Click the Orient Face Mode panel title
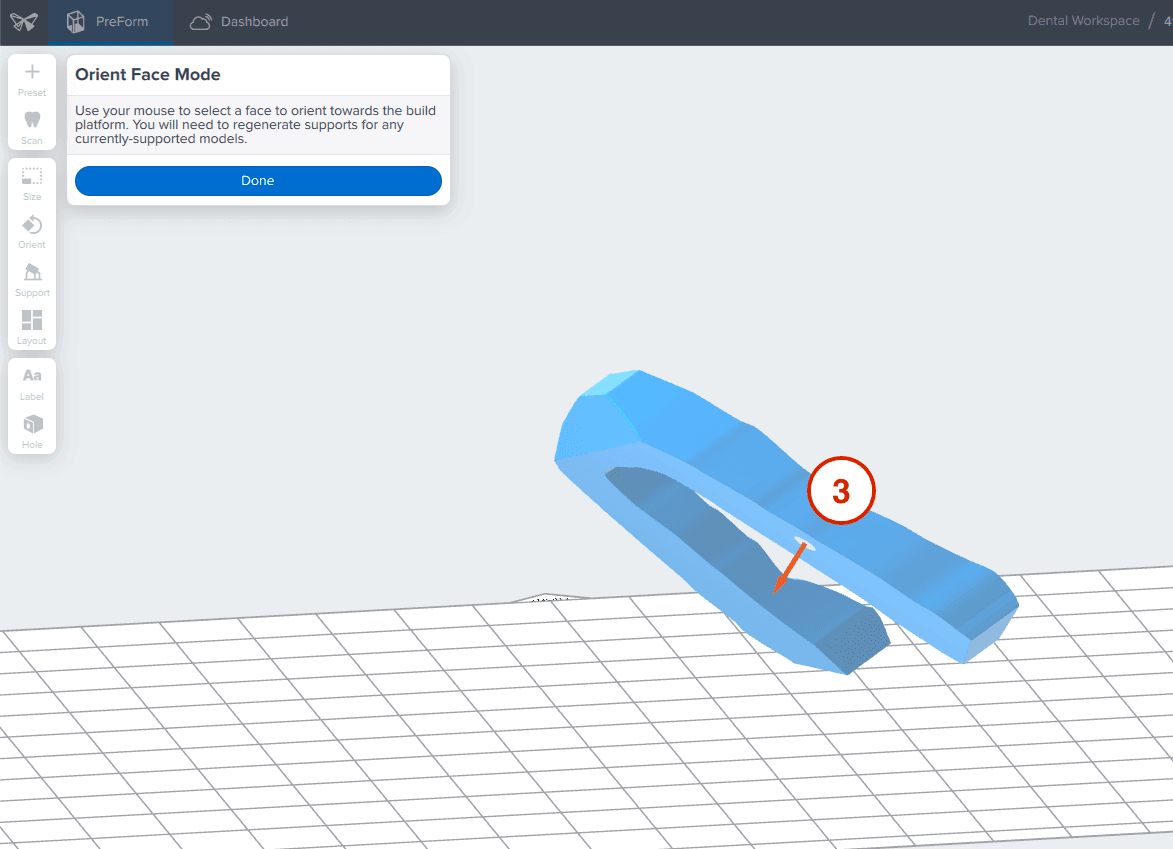The height and width of the screenshot is (849, 1173). (x=148, y=75)
